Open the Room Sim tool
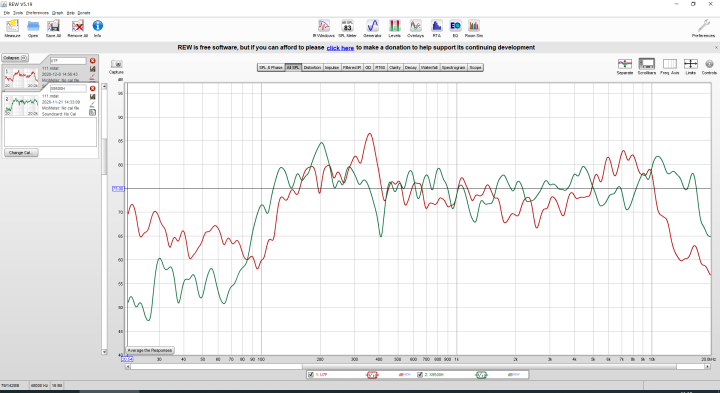 pyautogui.click(x=473, y=28)
